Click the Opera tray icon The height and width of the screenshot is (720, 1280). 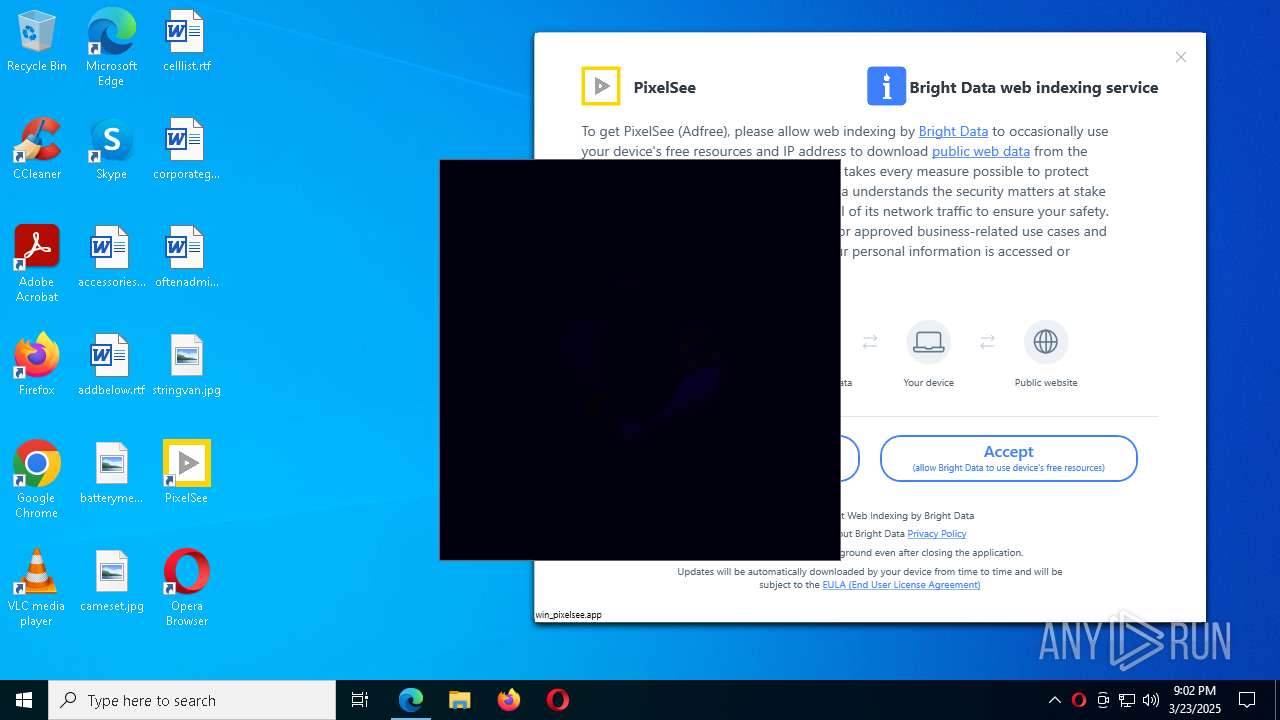coord(1078,700)
